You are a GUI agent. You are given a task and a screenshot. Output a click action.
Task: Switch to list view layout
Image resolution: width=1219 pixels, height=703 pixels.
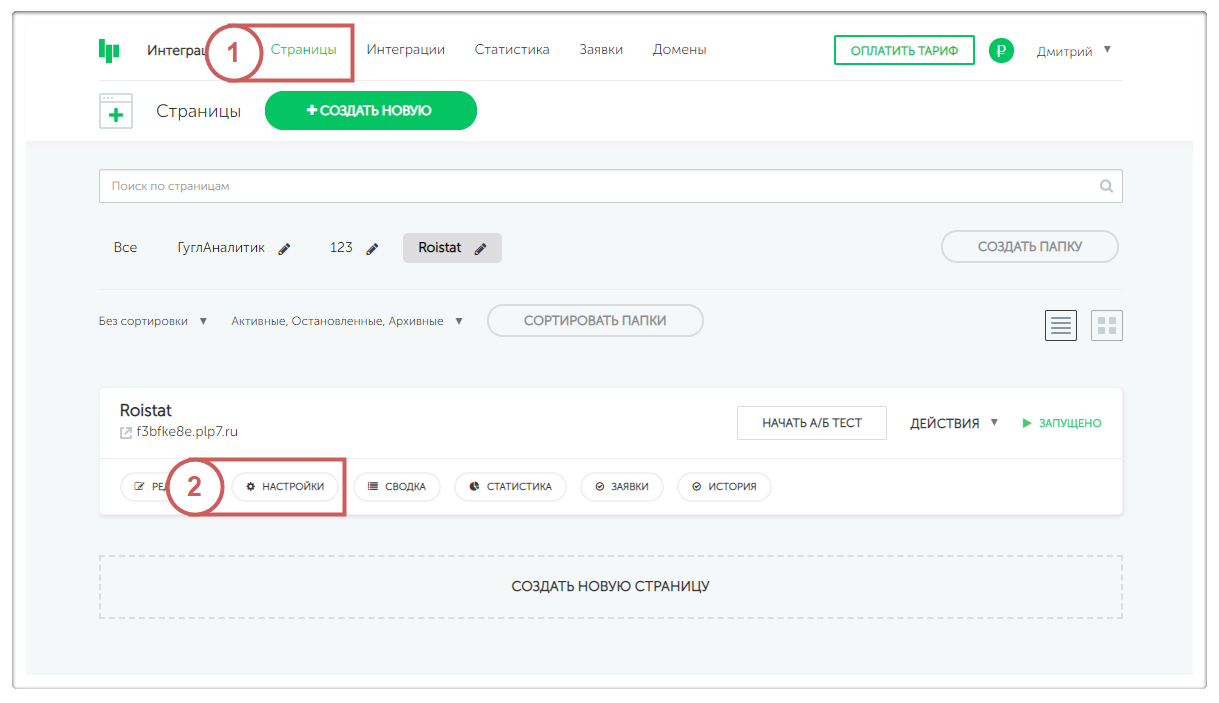1061,325
